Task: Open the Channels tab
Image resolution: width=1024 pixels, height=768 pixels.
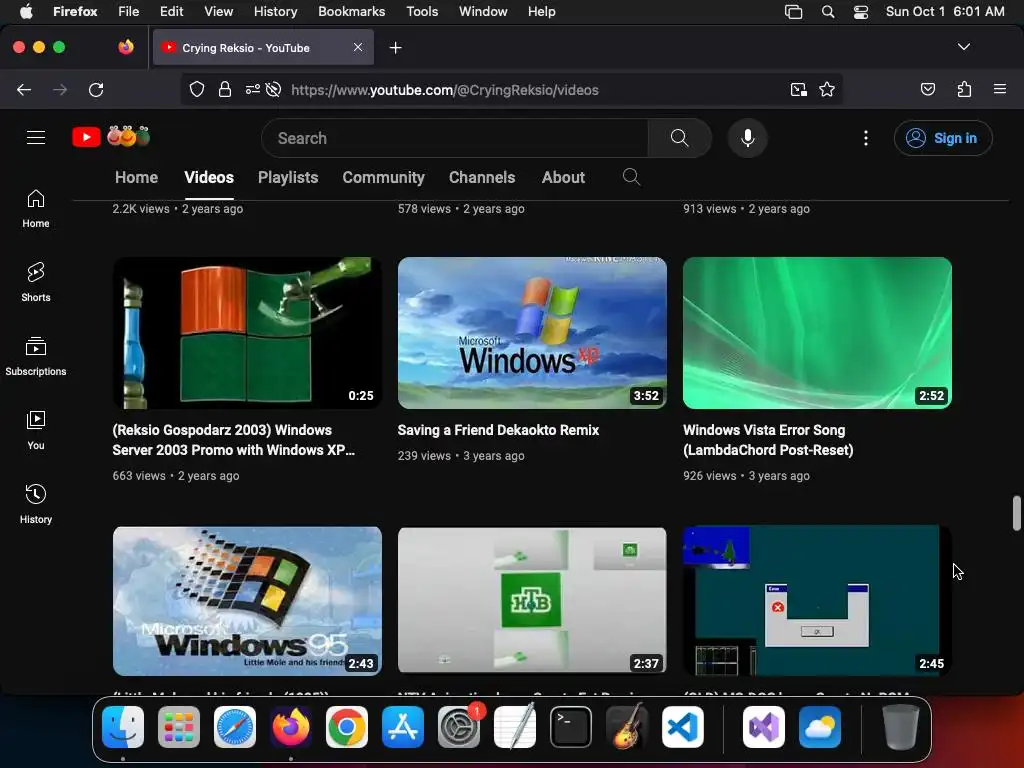Action: tap(482, 178)
